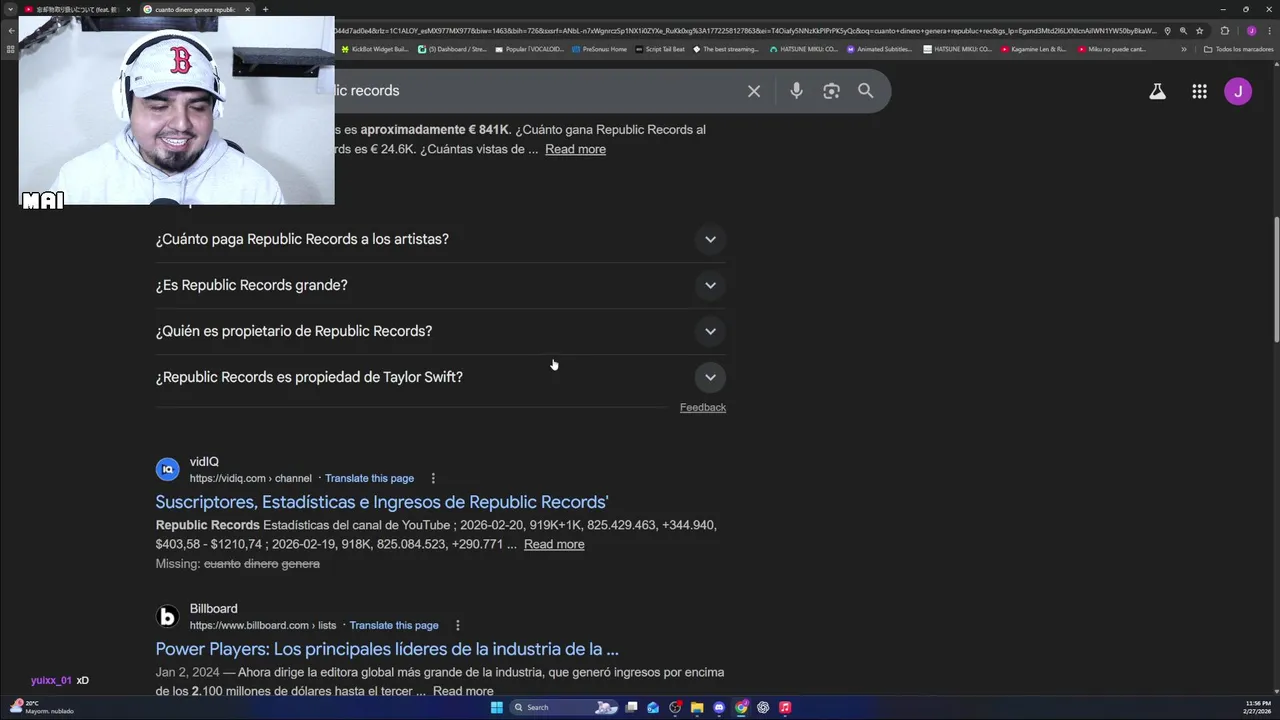
Task: Switch to Chrome in the taskbar
Action: pos(741,707)
